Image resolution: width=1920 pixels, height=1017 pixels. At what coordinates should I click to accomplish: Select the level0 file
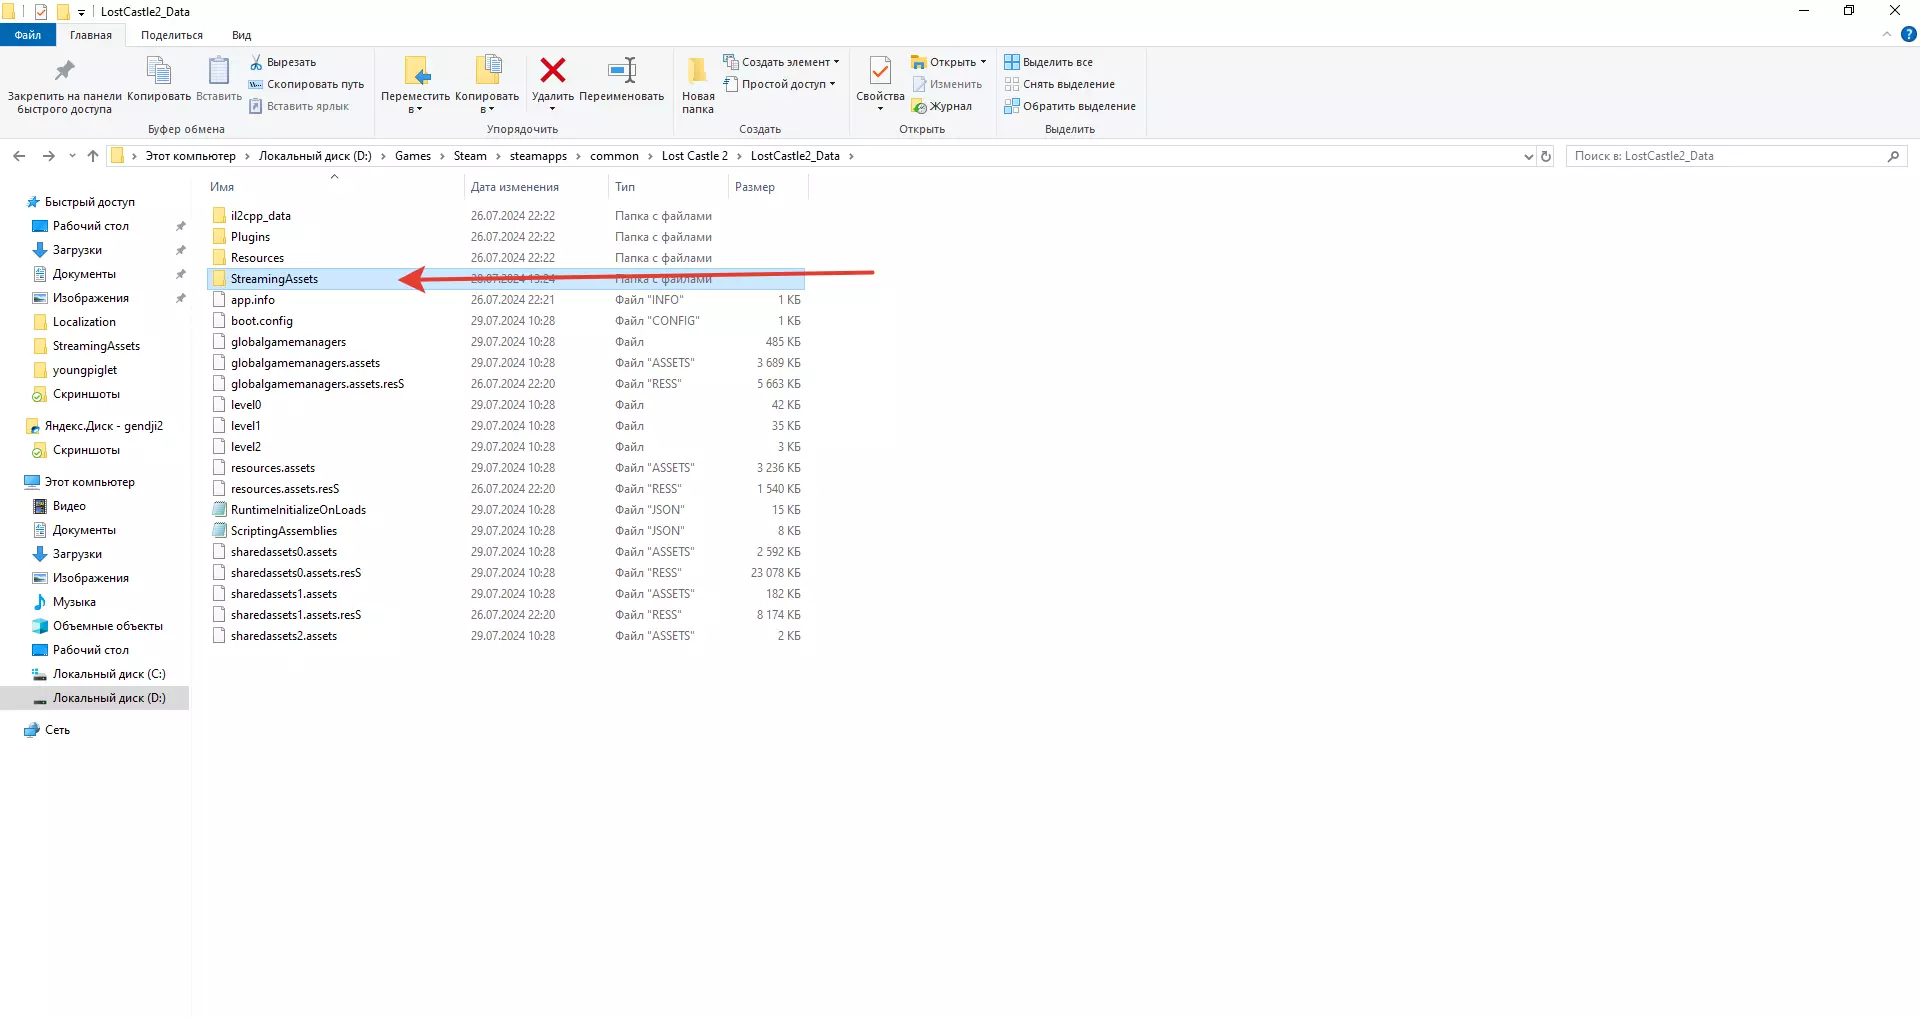[x=246, y=405]
